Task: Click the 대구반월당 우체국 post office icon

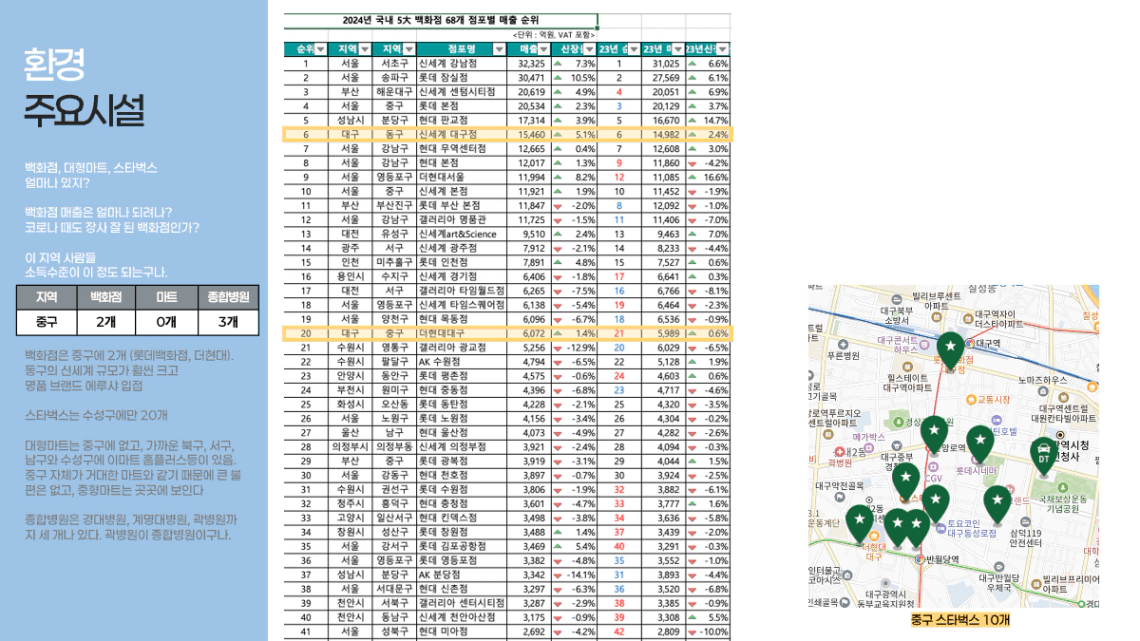Action: coord(999,567)
